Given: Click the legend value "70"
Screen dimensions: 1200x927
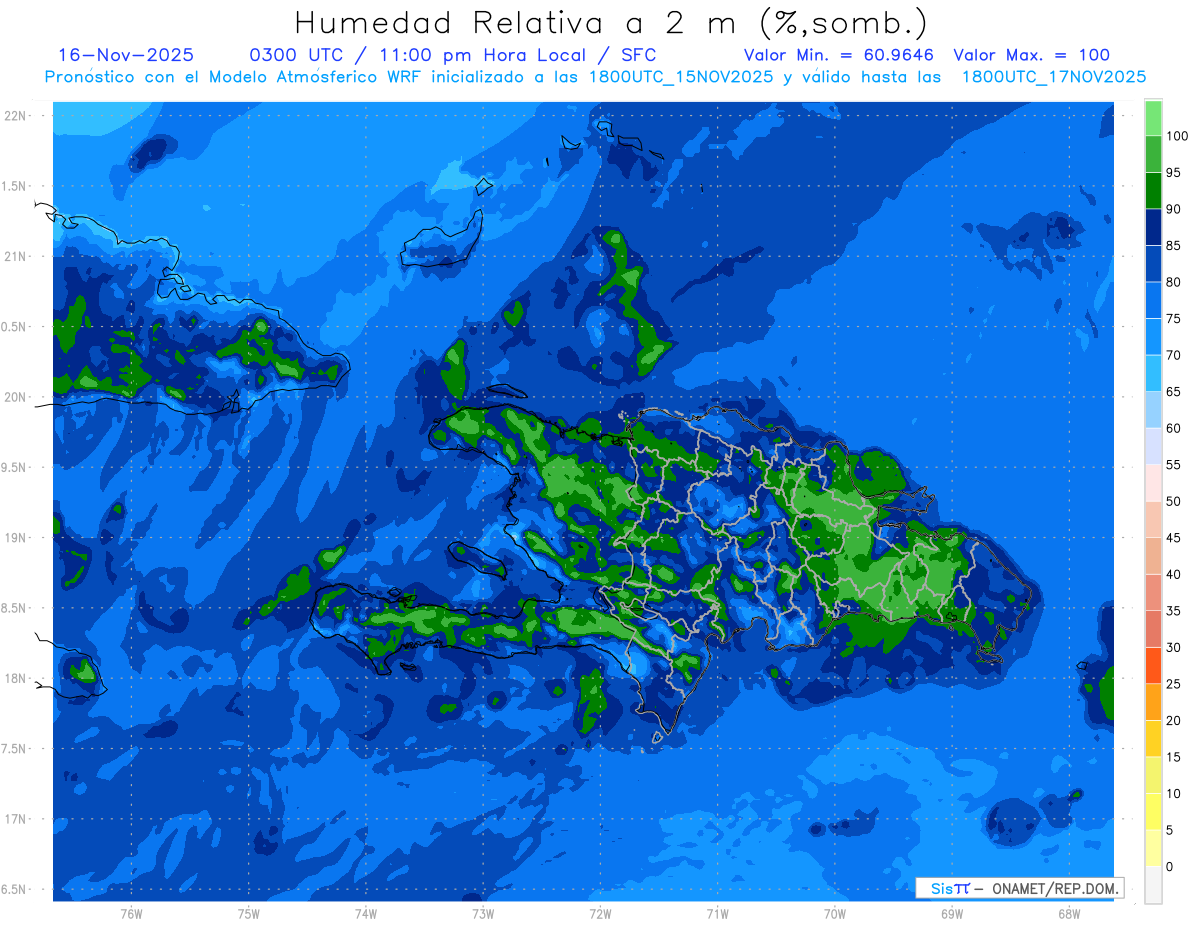Looking at the screenshot, I should pos(1173,355).
